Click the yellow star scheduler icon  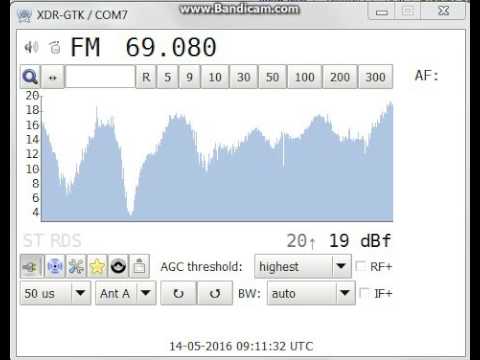pos(97,266)
